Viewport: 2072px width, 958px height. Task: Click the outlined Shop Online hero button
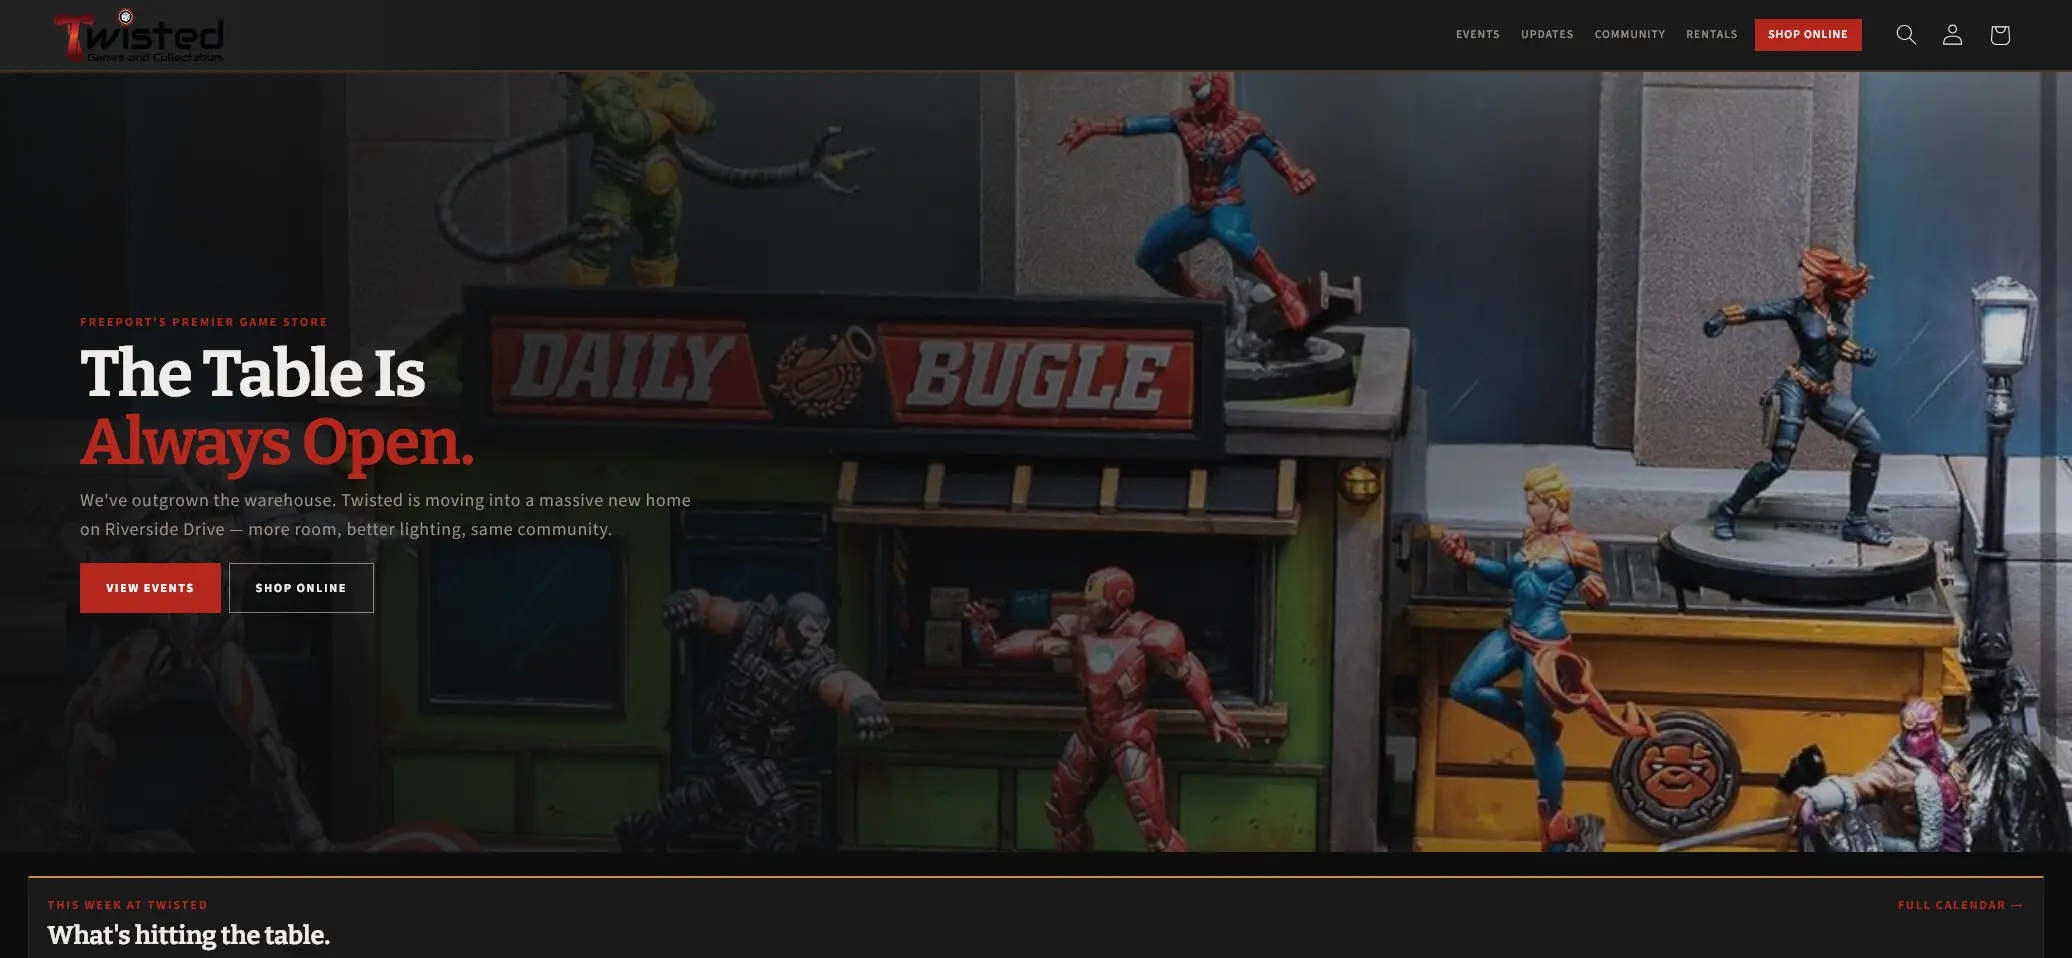[x=301, y=587]
